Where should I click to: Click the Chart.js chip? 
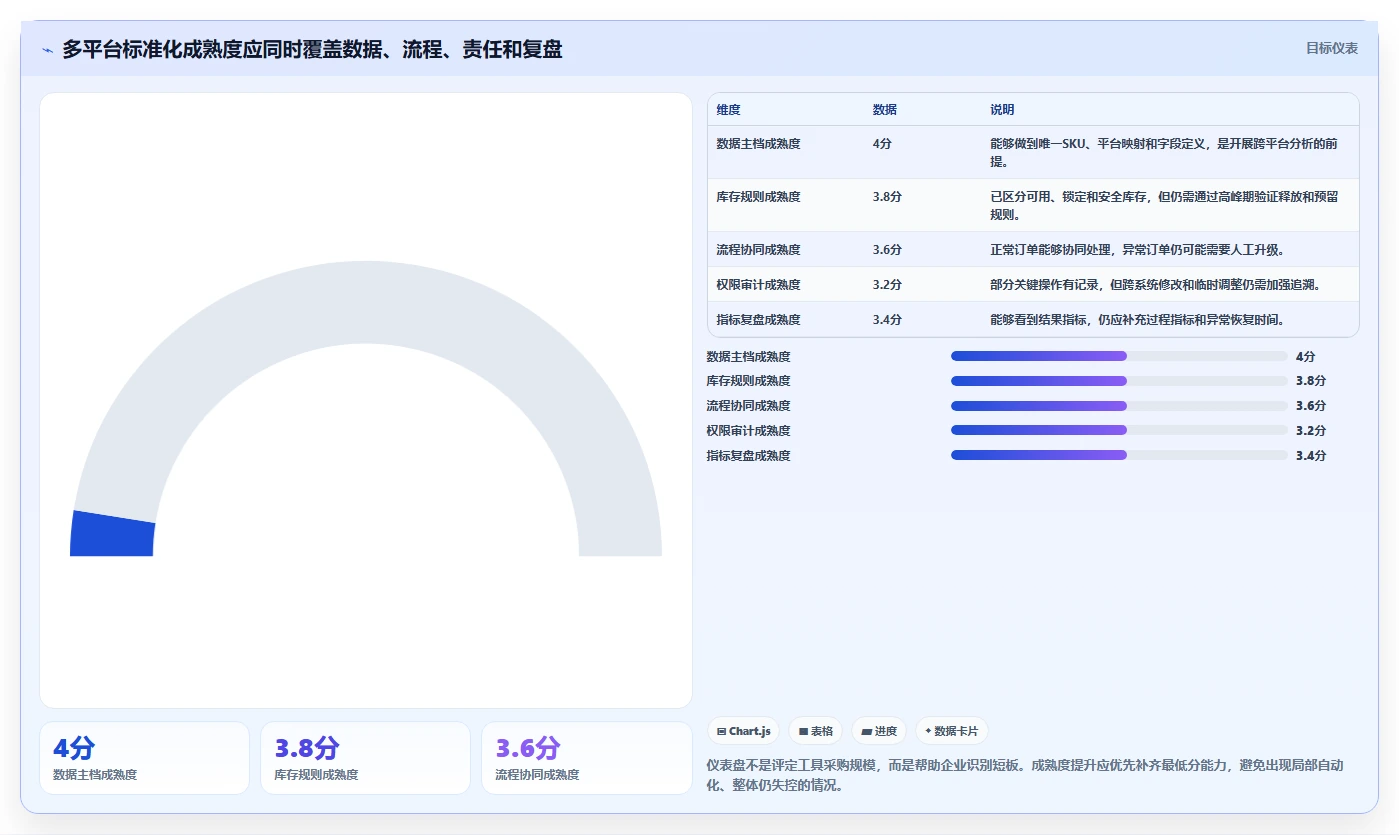(743, 731)
